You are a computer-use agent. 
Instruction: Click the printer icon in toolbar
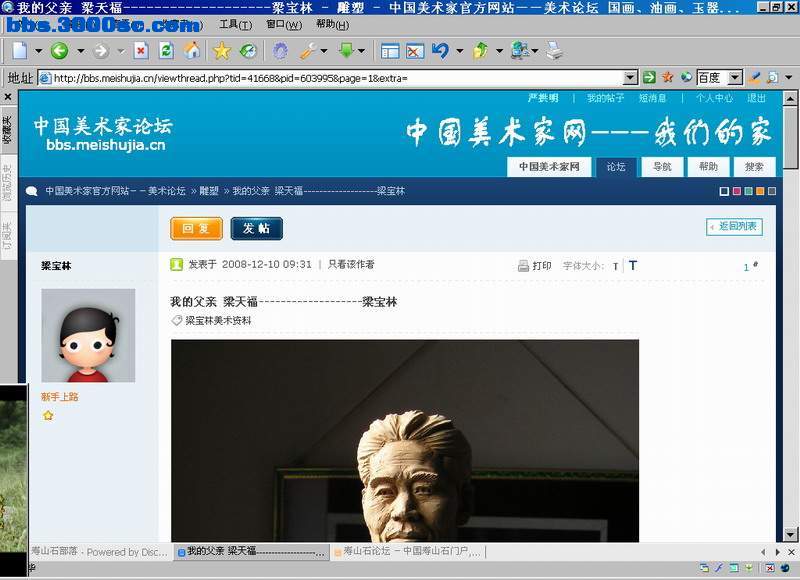tap(555, 51)
